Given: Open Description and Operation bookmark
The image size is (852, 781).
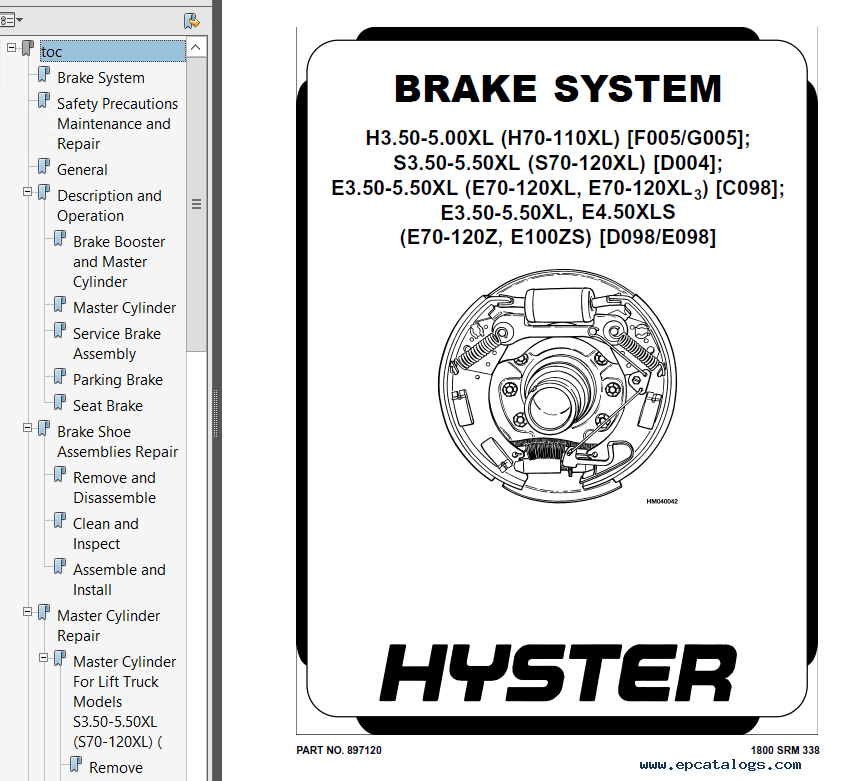Looking at the screenshot, I should point(109,205).
